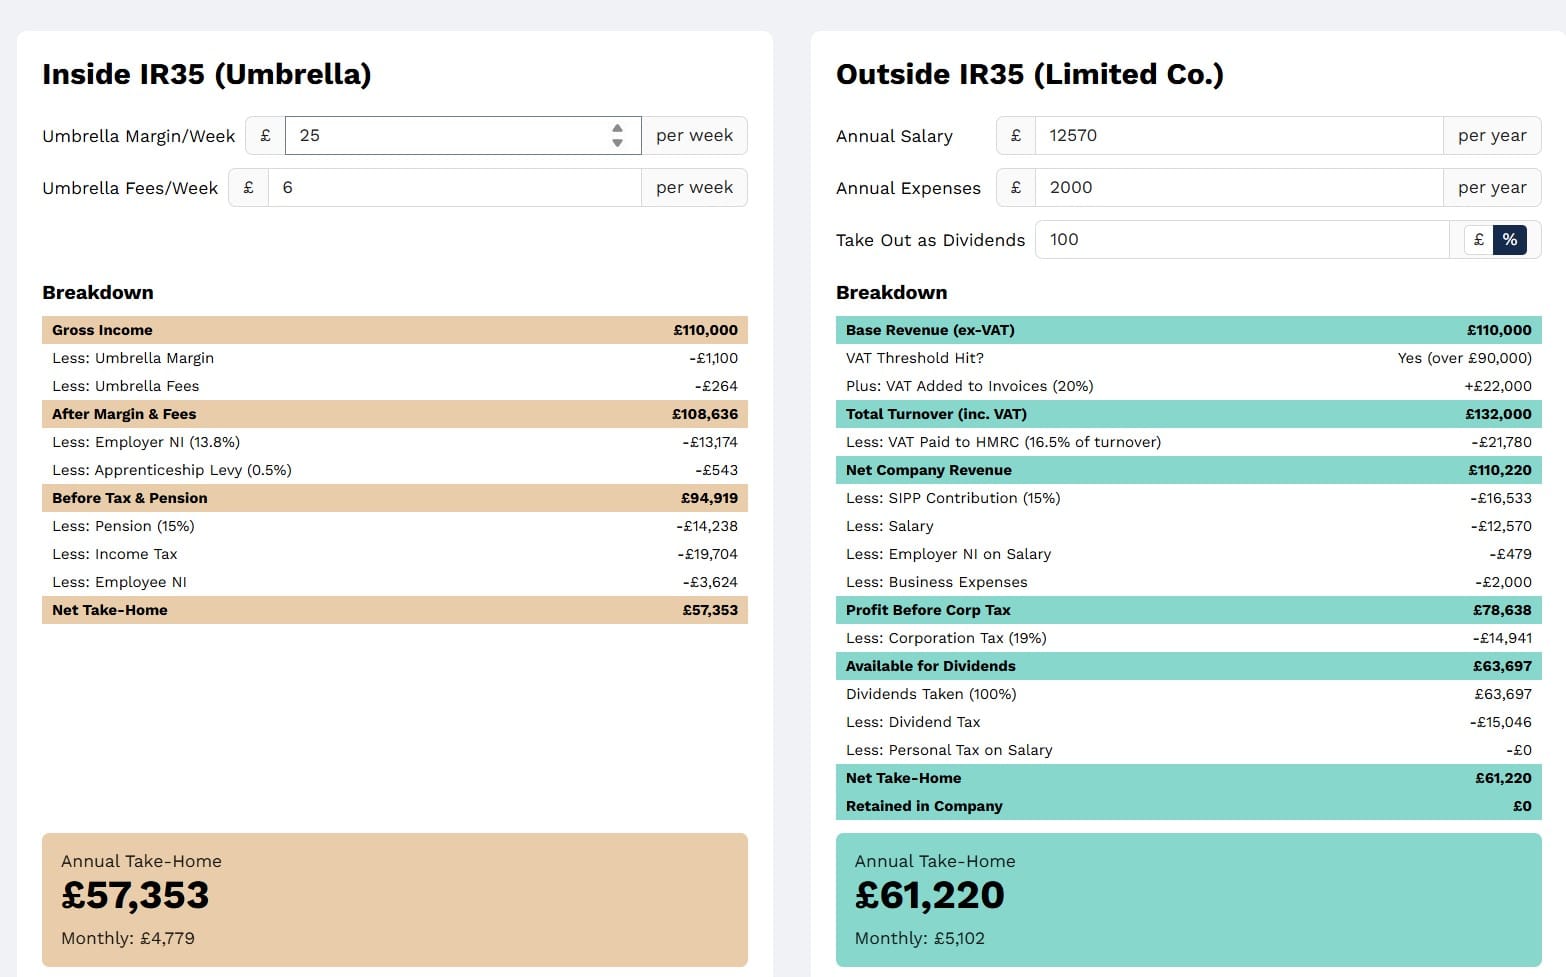Click the tan Annual Take-Home summary box

pos(394,898)
